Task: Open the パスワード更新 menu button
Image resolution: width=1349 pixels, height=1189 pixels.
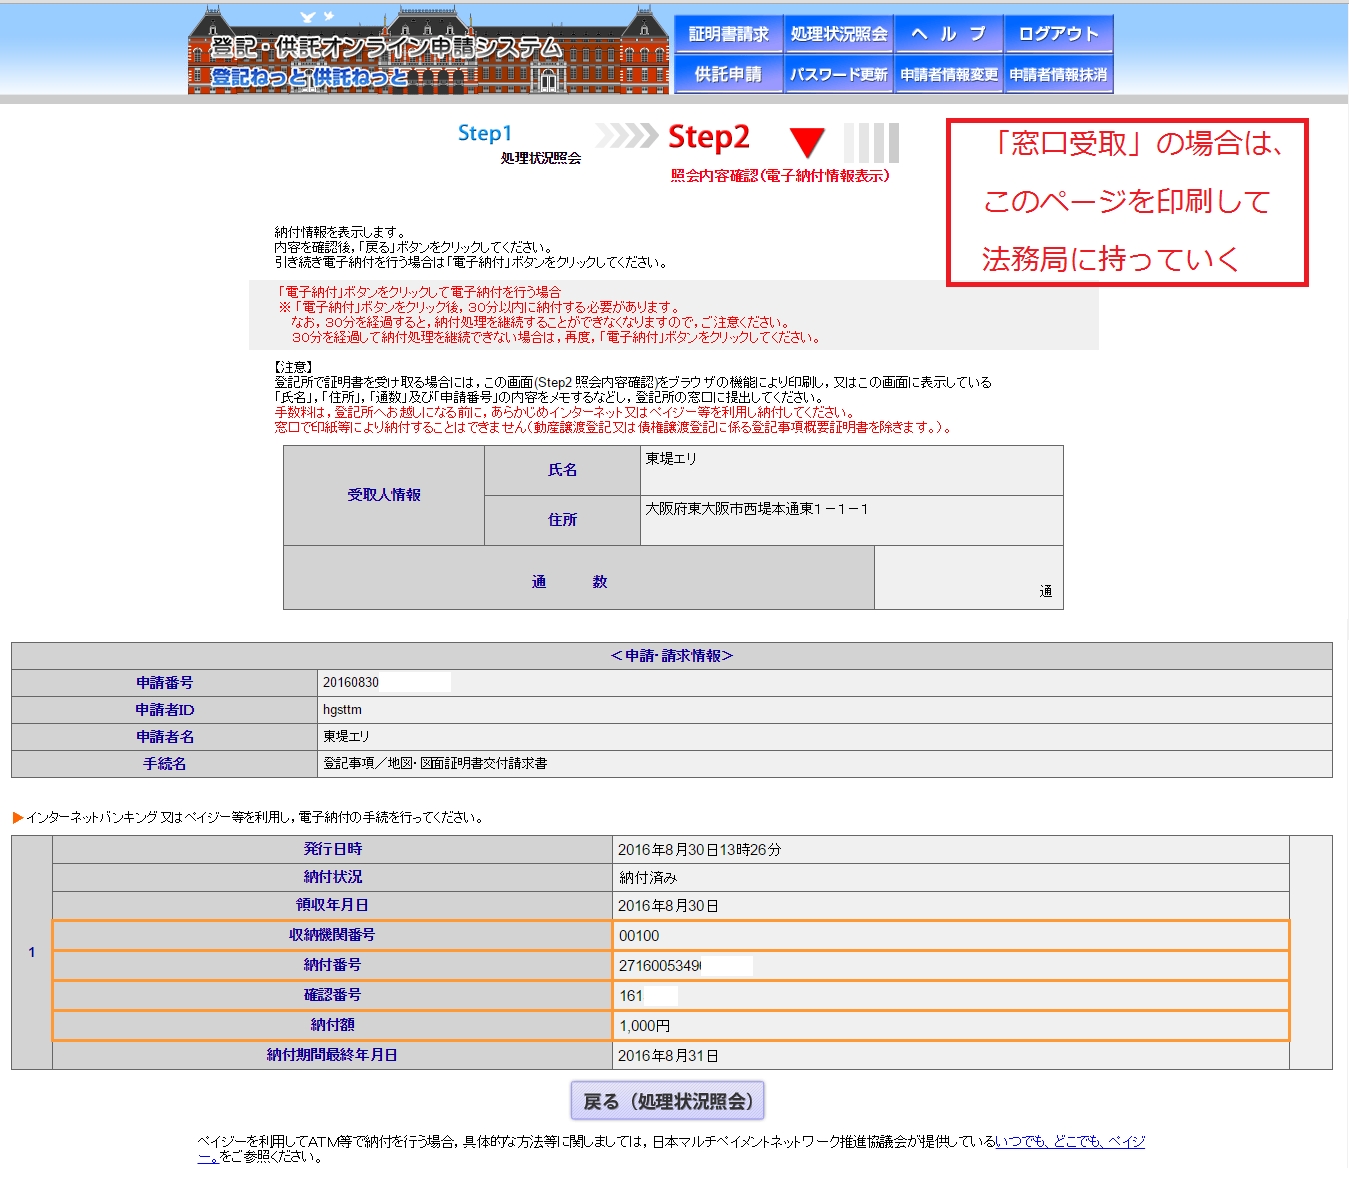Action: pyautogui.click(x=838, y=74)
